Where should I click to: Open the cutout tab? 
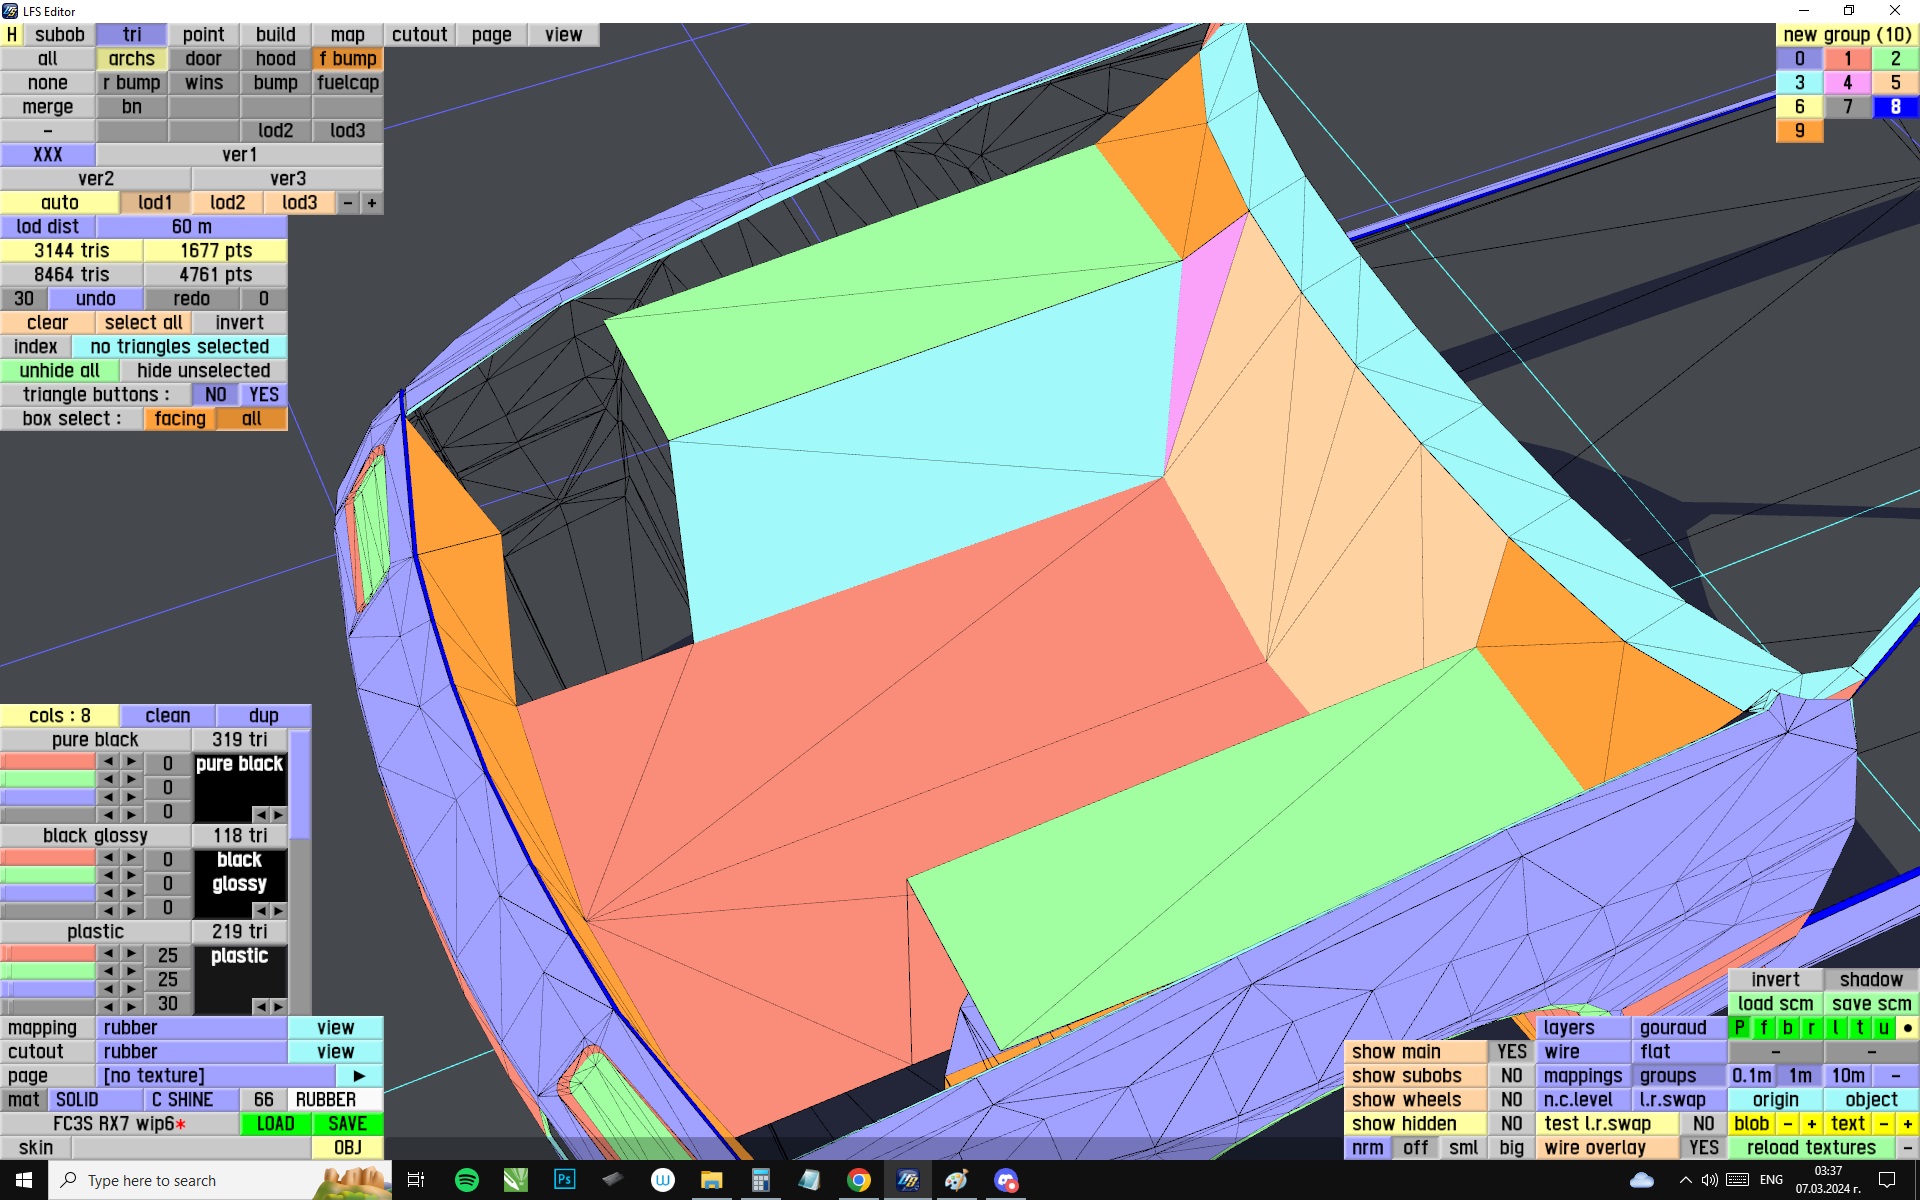419,35
